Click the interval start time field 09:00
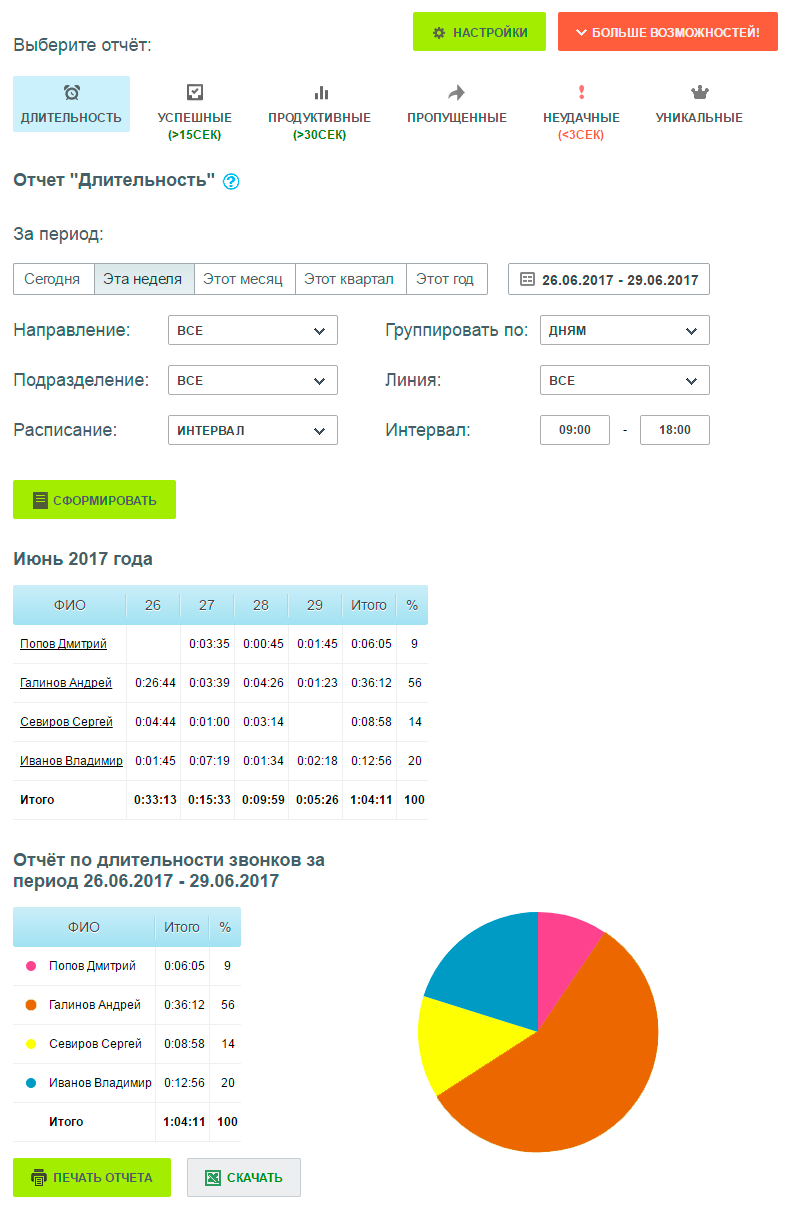 [x=575, y=430]
